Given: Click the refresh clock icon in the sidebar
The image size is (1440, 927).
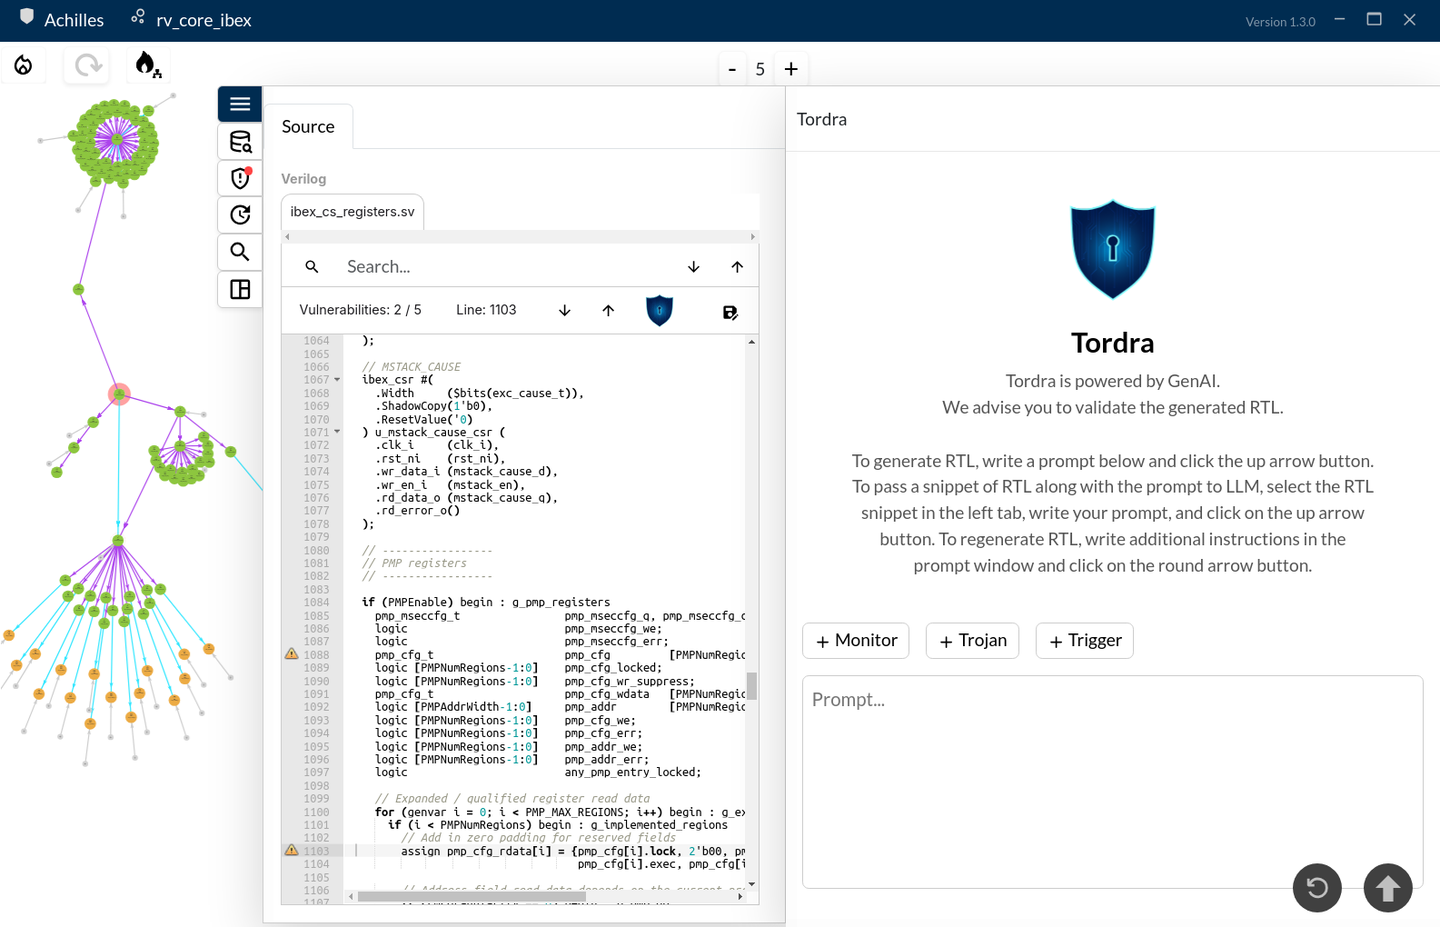Looking at the screenshot, I should 240,215.
